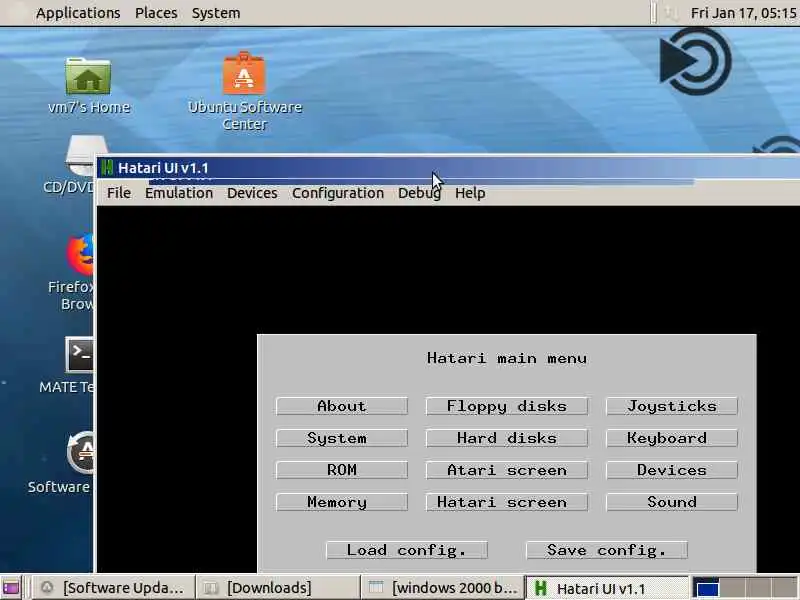Image resolution: width=800 pixels, height=600 pixels.
Task: Open Hard disks settings
Action: click(x=507, y=438)
